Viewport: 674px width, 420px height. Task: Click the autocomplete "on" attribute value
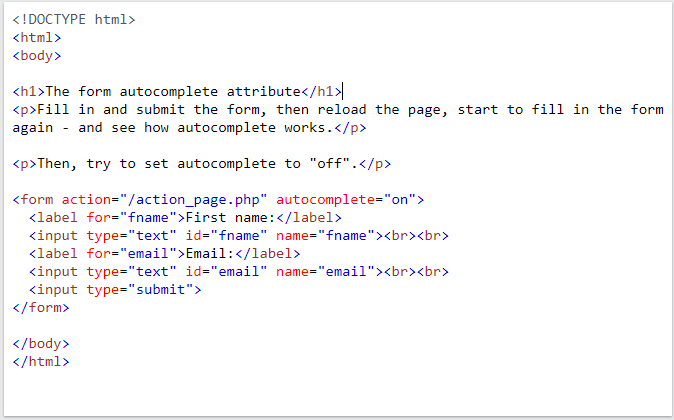coord(402,199)
